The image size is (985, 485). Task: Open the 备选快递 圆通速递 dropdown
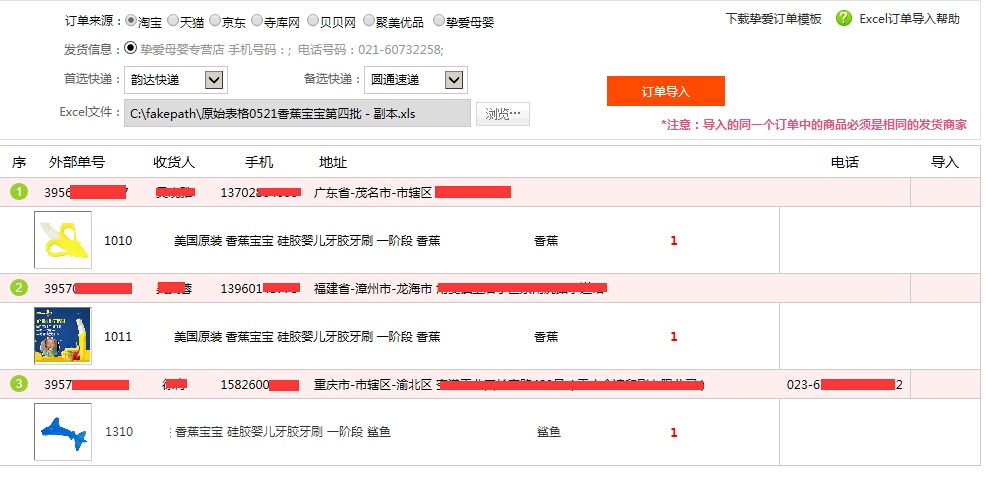tap(416, 80)
